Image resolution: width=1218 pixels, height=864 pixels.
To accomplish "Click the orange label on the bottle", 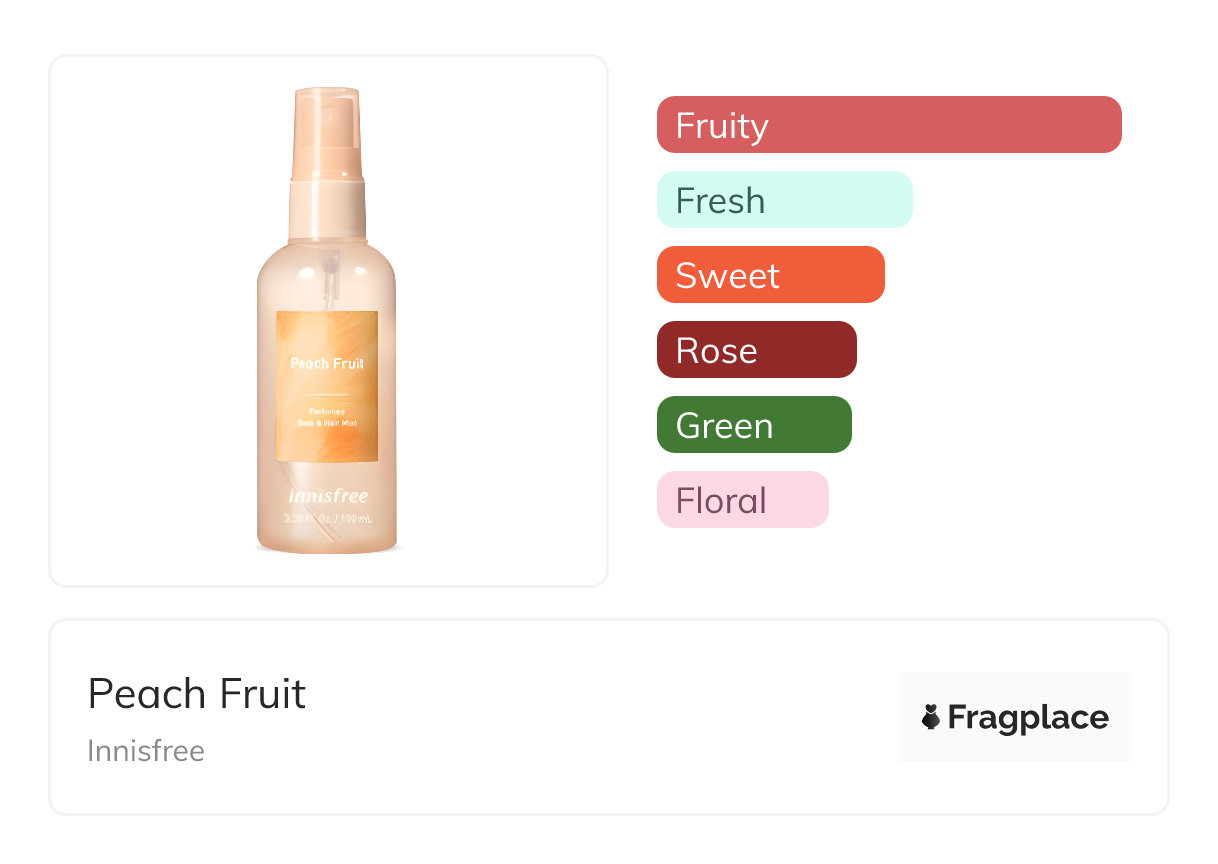I will tap(327, 386).
